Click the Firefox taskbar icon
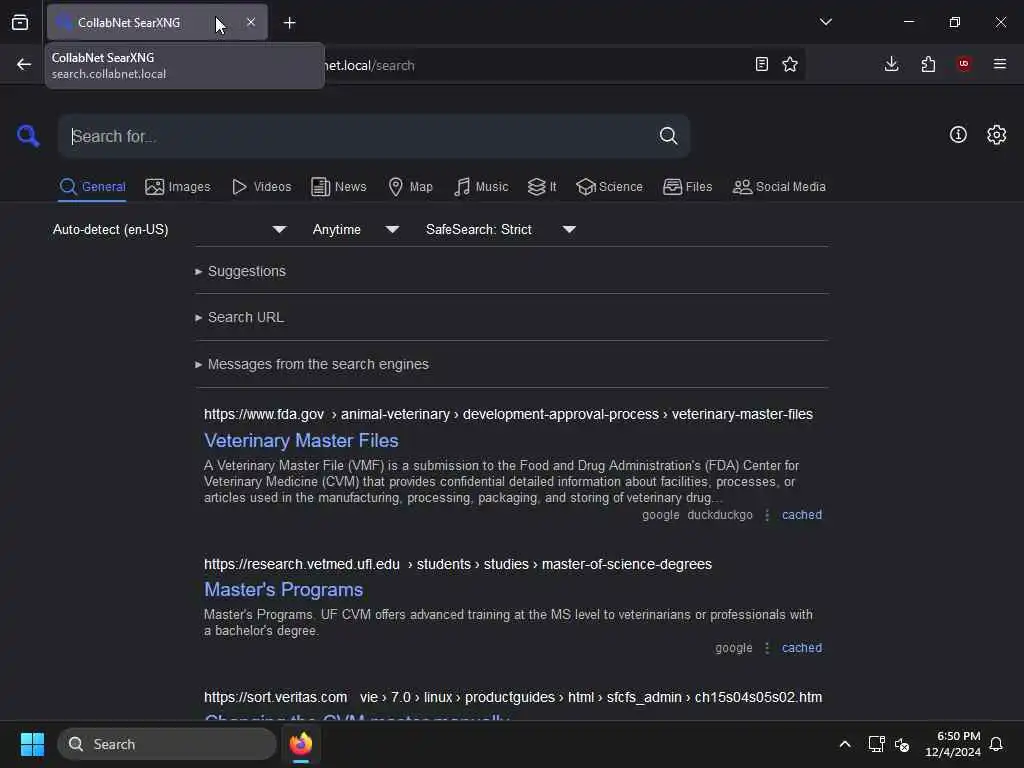 tap(301, 744)
